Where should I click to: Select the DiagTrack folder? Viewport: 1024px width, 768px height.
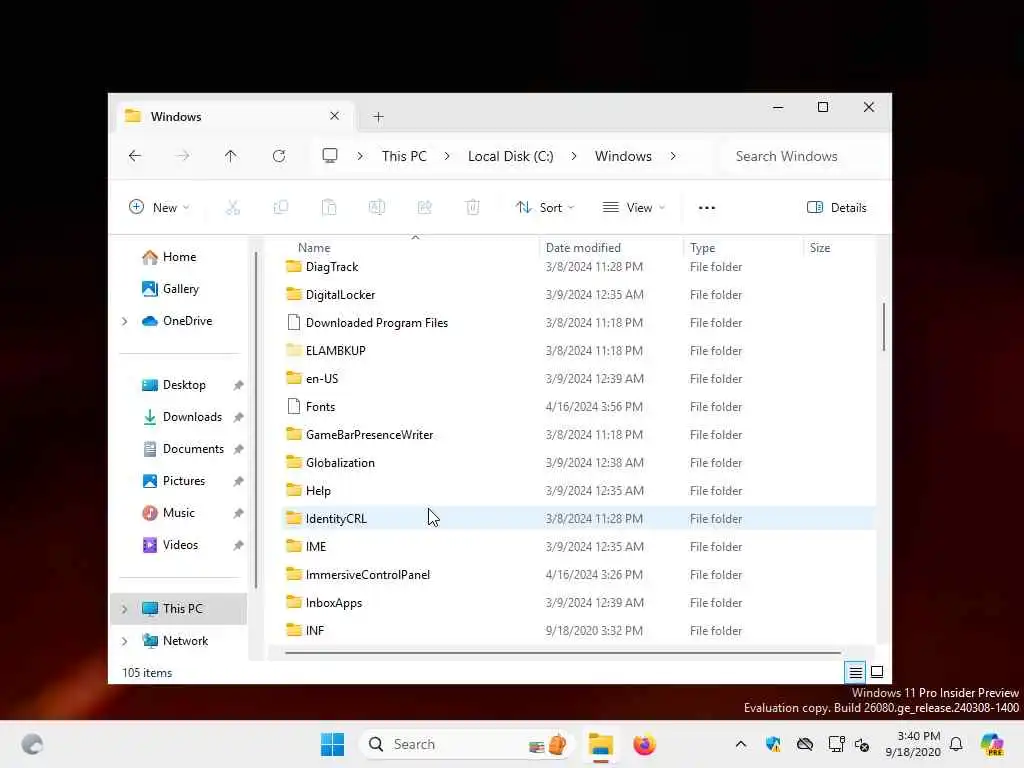[578, 266]
